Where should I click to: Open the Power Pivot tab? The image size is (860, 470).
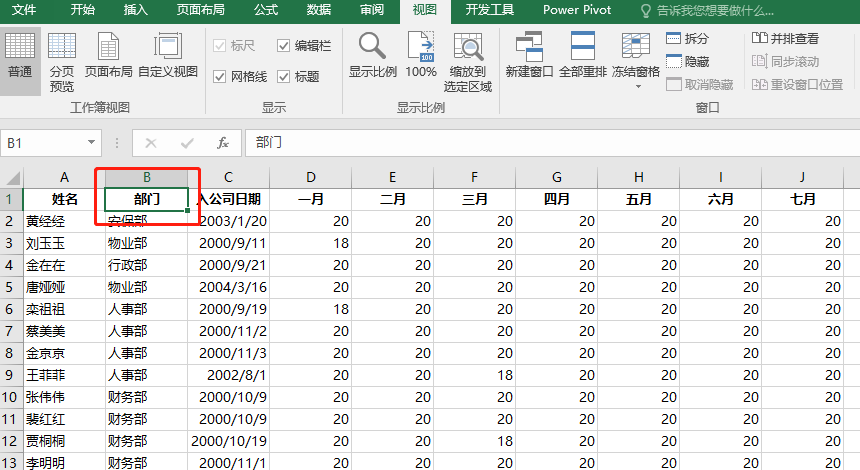tap(577, 10)
